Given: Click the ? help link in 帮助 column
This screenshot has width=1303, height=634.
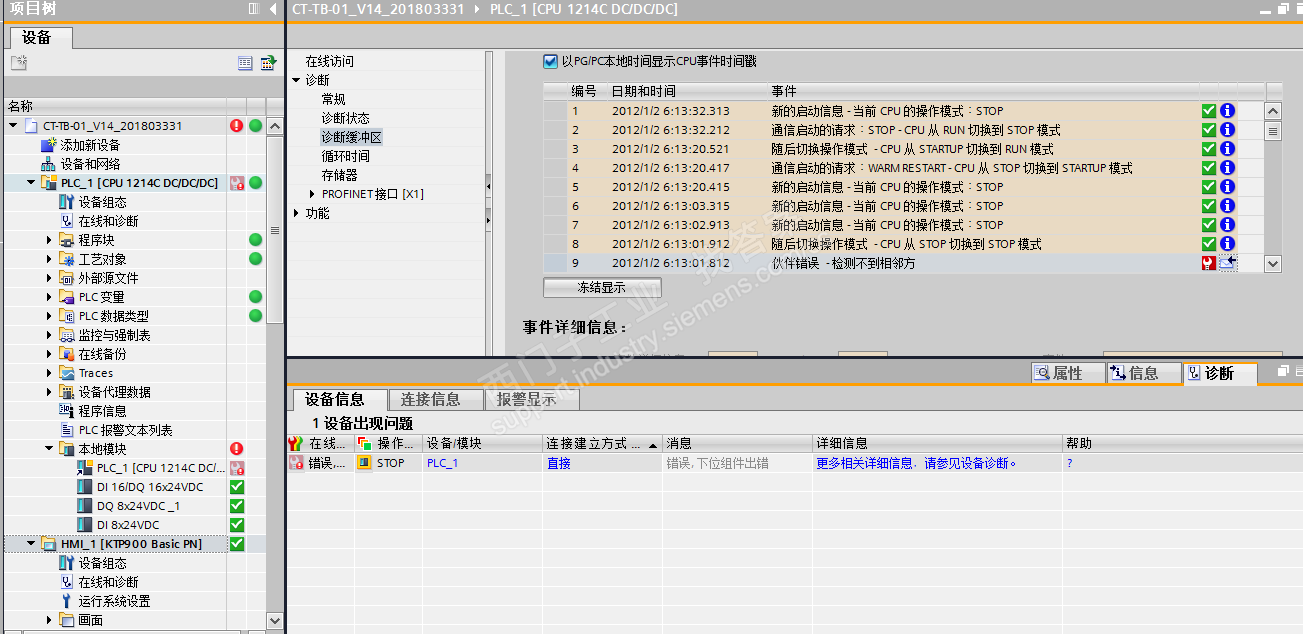Looking at the screenshot, I should click(x=1069, y=463).
